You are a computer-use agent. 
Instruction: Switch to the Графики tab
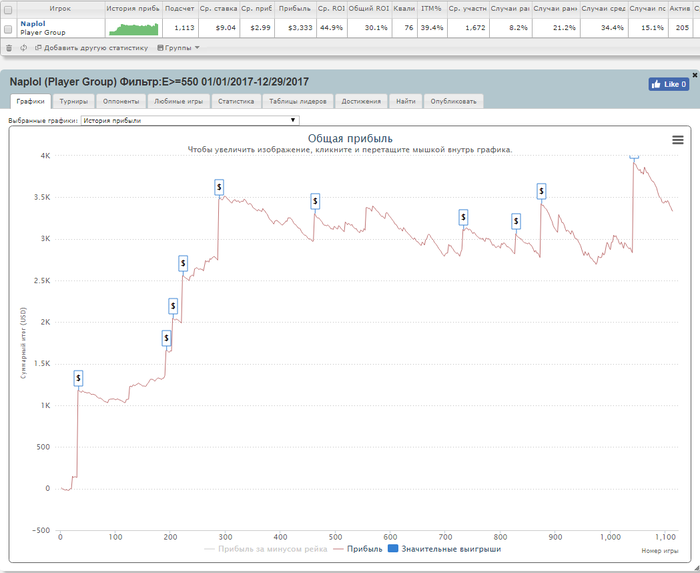coord(30,101)
